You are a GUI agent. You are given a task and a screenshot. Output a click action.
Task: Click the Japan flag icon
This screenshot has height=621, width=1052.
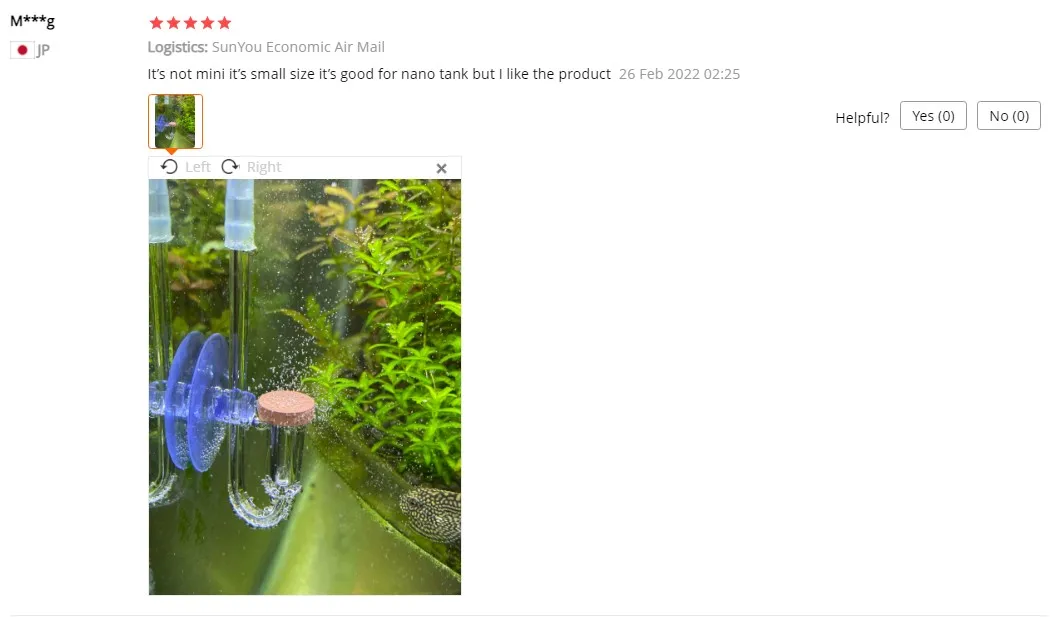coord(22,50)
